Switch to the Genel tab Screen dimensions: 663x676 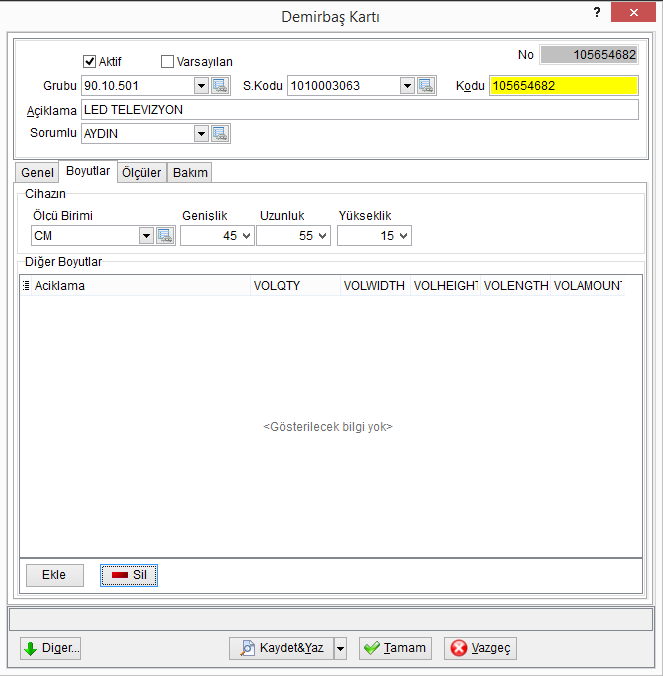37,172
